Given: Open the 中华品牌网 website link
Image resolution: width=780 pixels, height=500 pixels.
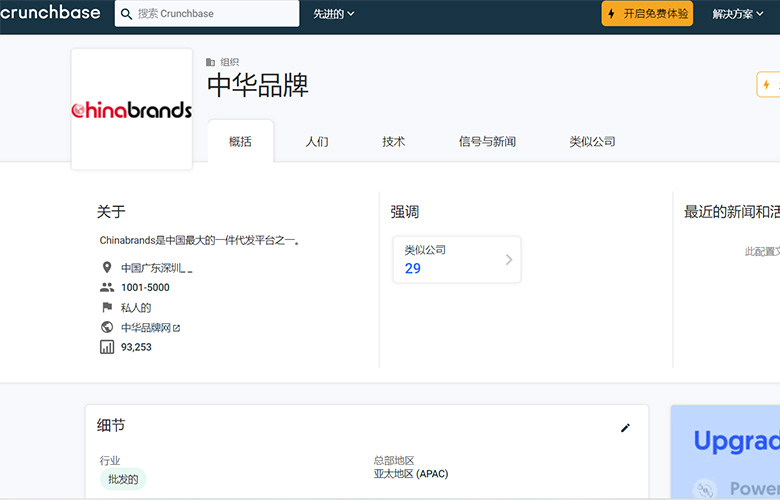Looking at the screenshot, I should tap(146, 327).
